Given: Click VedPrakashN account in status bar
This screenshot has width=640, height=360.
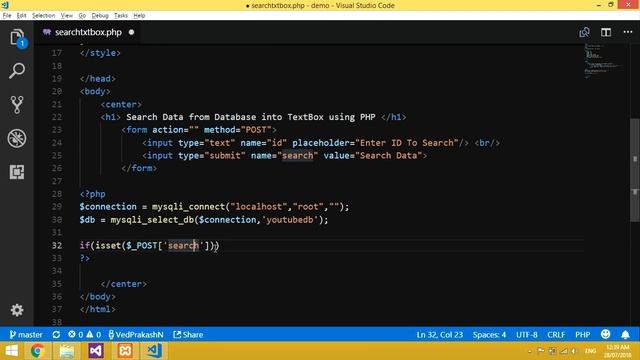Looking at the screenshot, I should [136, 335].
